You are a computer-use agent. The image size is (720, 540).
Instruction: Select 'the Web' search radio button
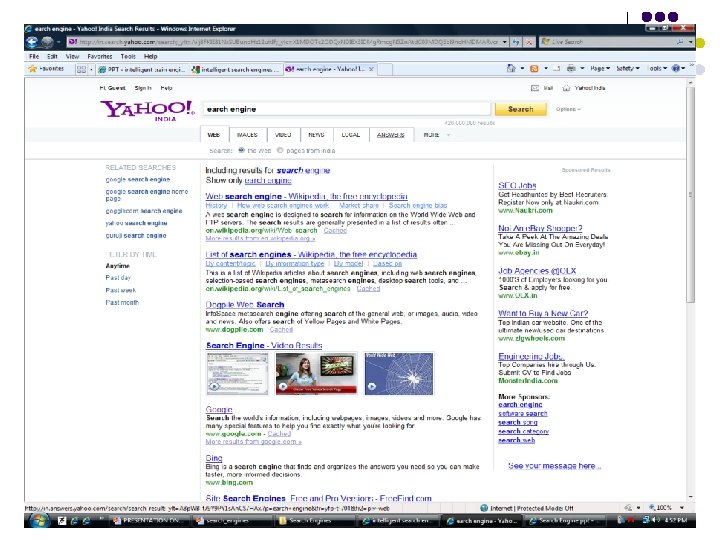coord(241,150)
